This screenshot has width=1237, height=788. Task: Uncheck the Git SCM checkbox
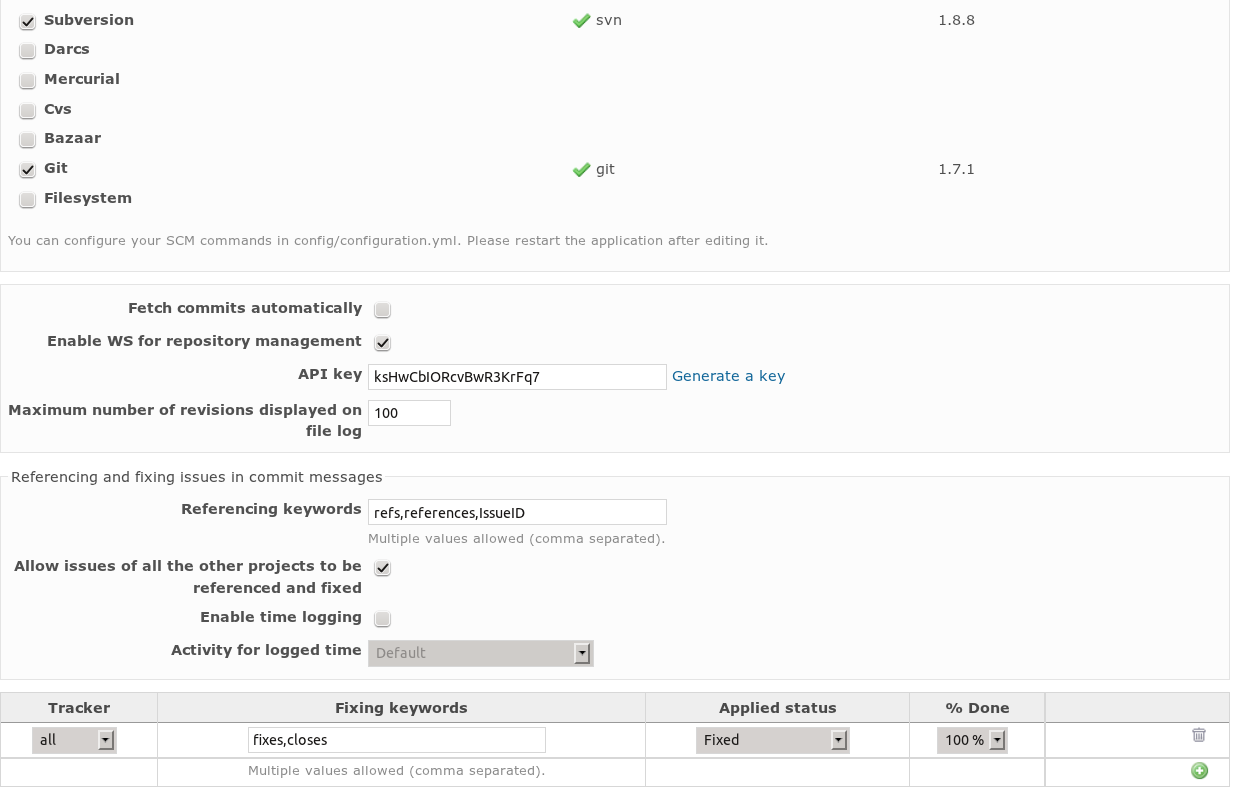(28, 170)
